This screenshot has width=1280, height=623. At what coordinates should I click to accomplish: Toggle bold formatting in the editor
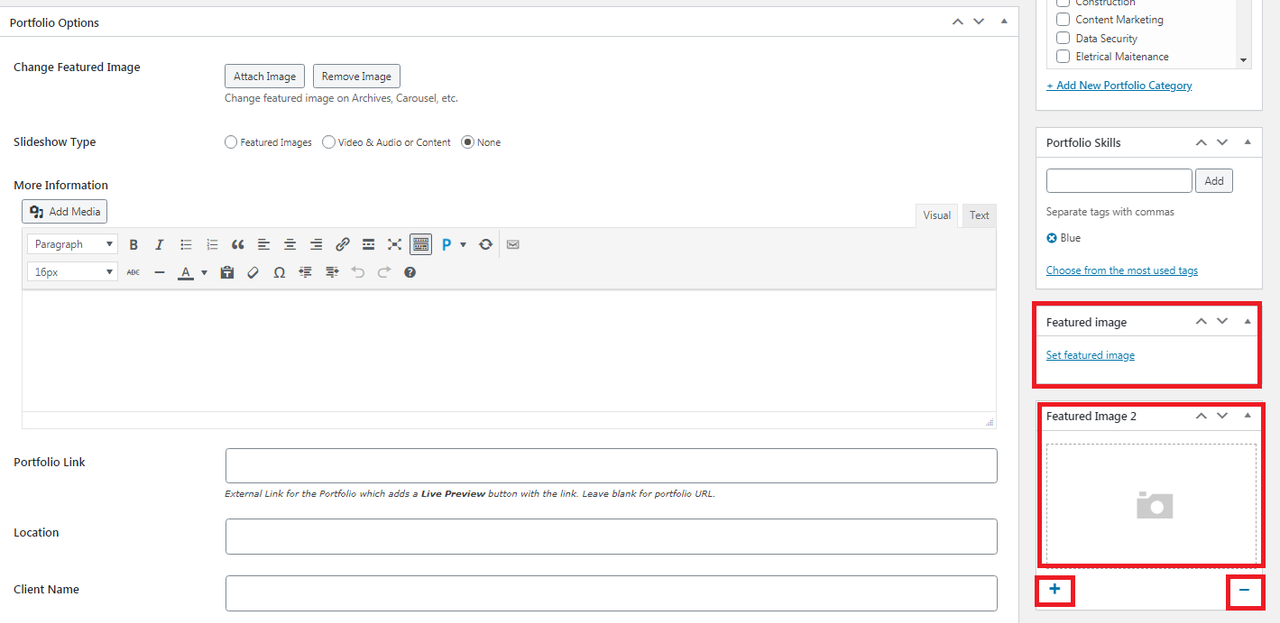(x=133, y=244)
